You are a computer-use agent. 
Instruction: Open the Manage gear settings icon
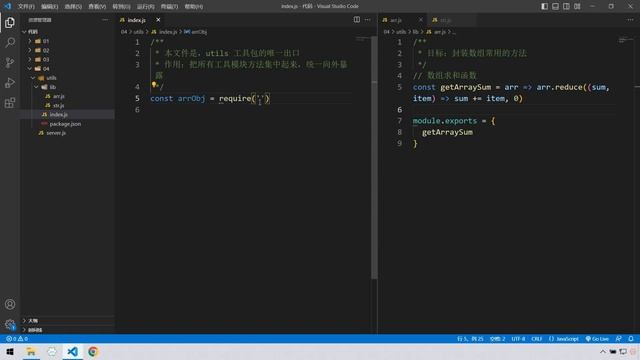click(10, 324)
